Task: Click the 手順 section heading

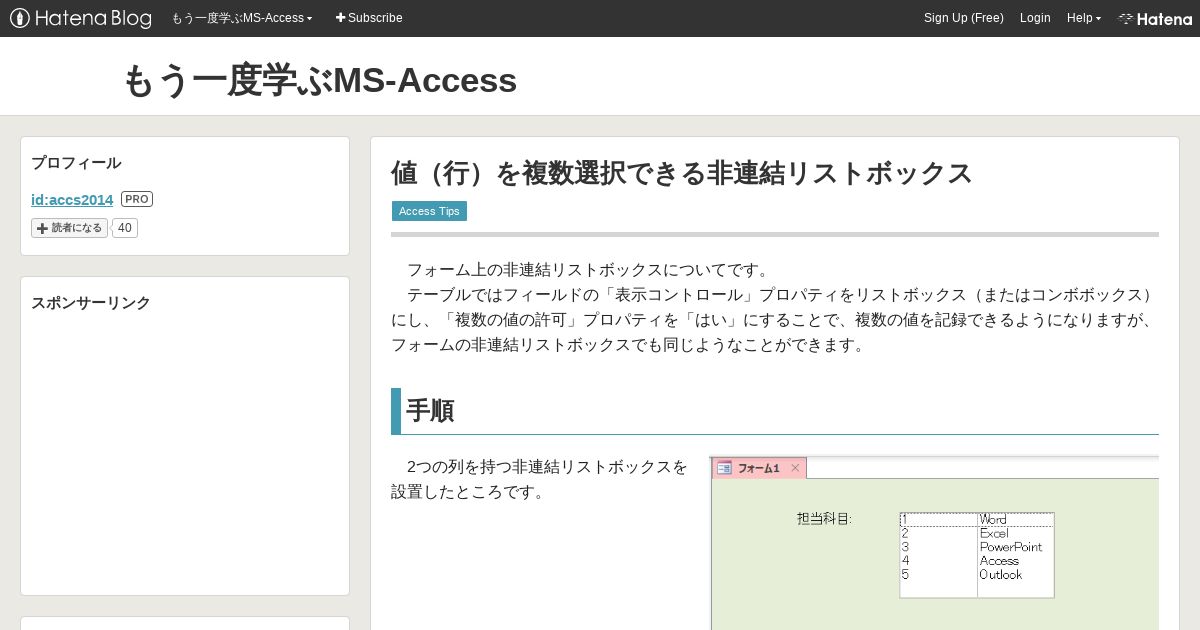Action: tap(430, 411)
